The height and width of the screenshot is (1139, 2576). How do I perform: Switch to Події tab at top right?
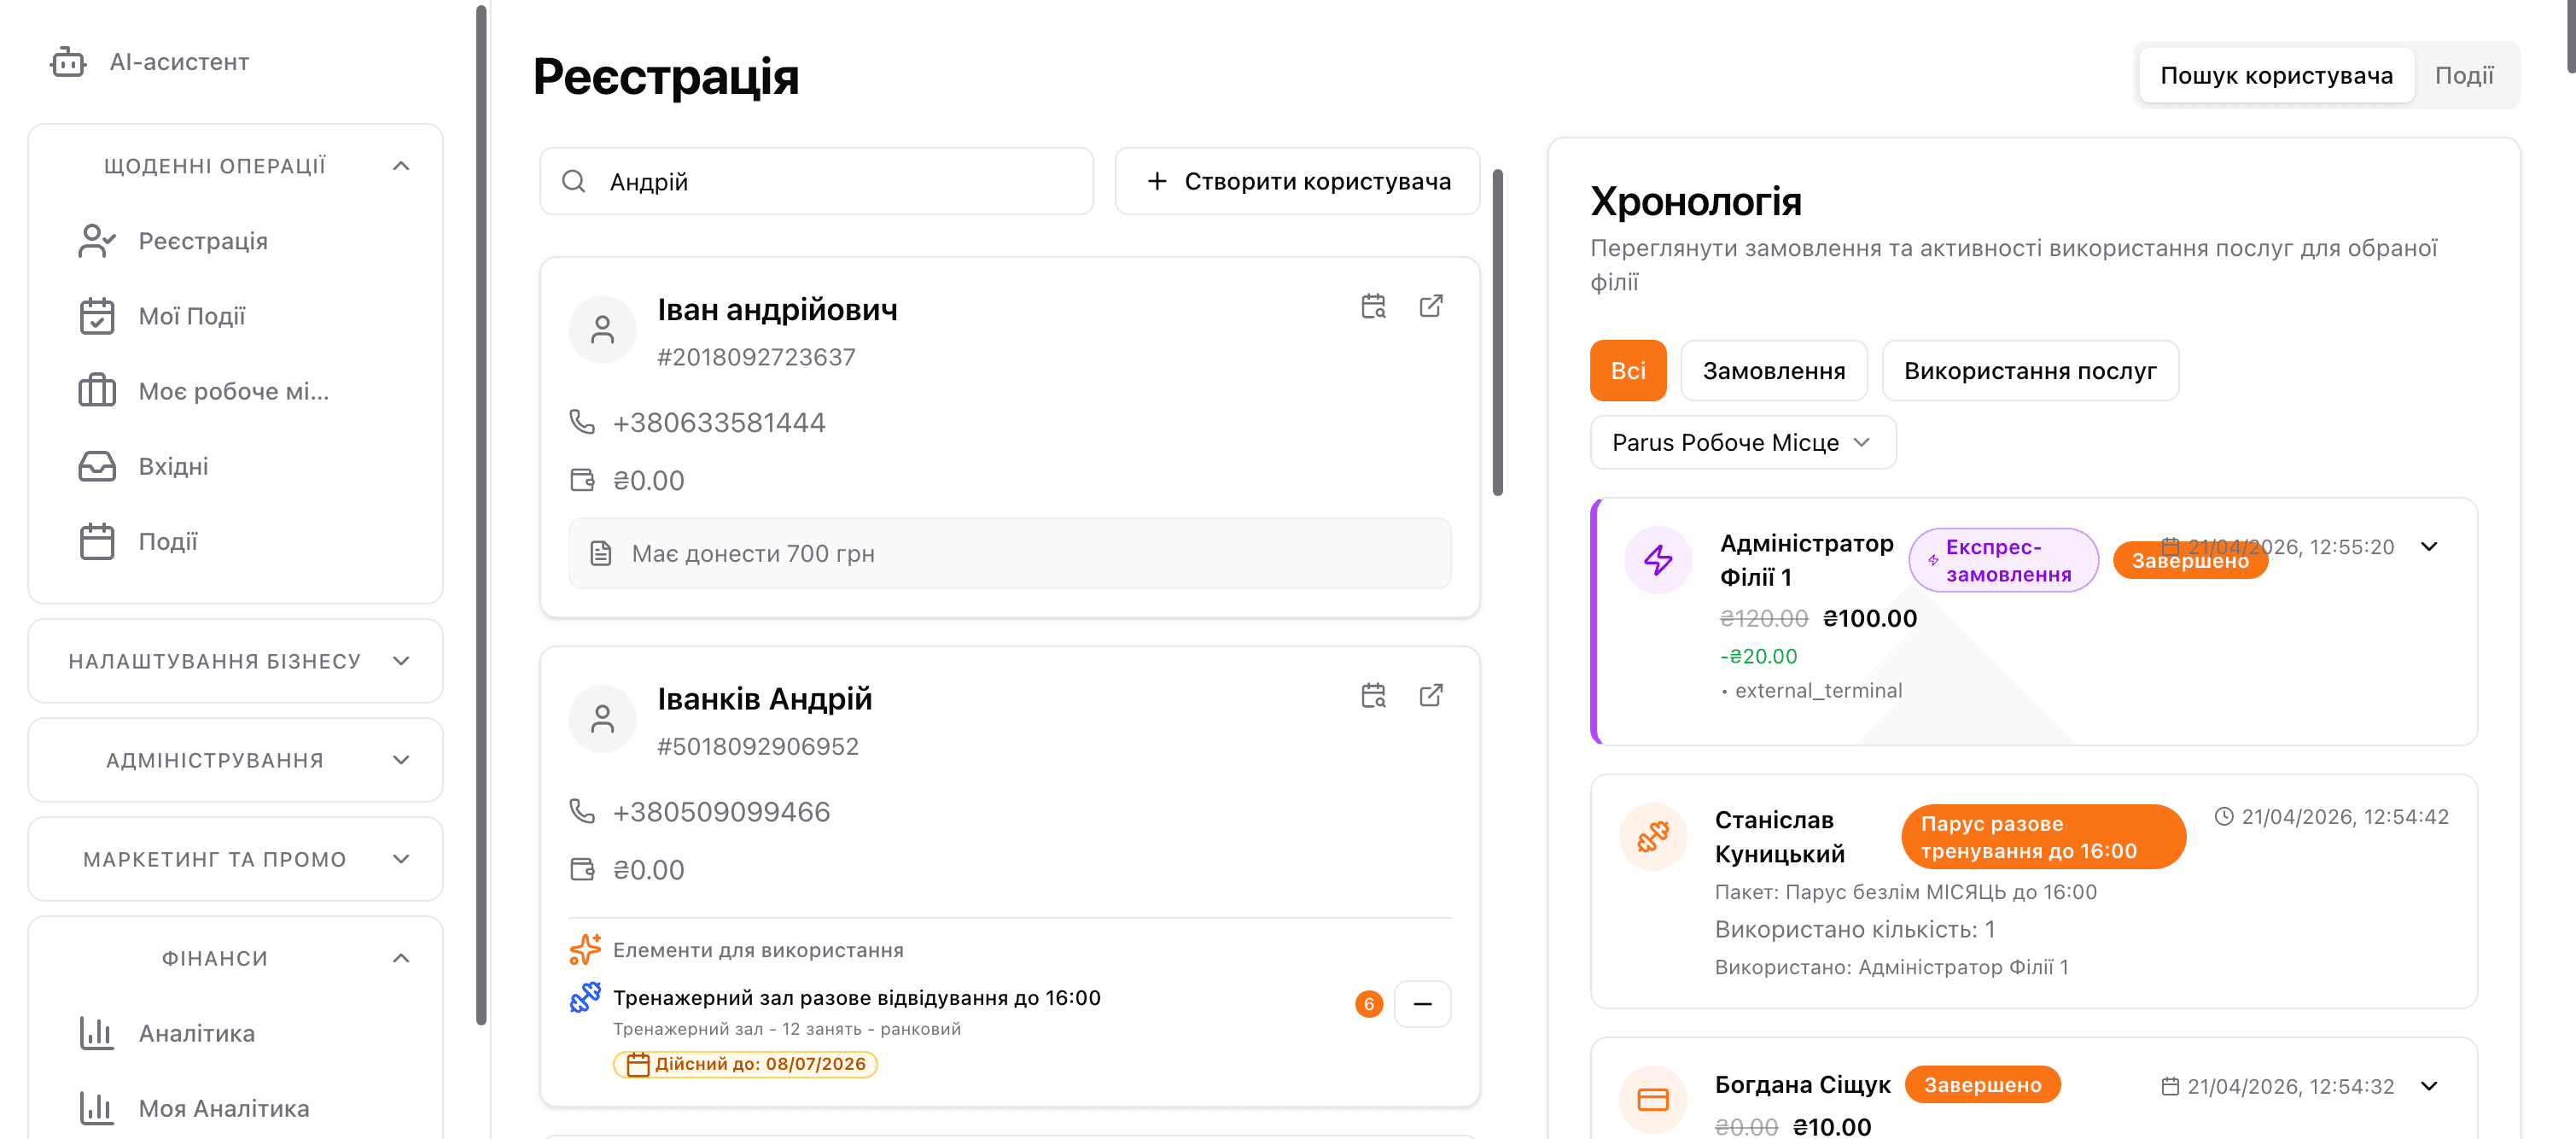[x=2464, y=75]
